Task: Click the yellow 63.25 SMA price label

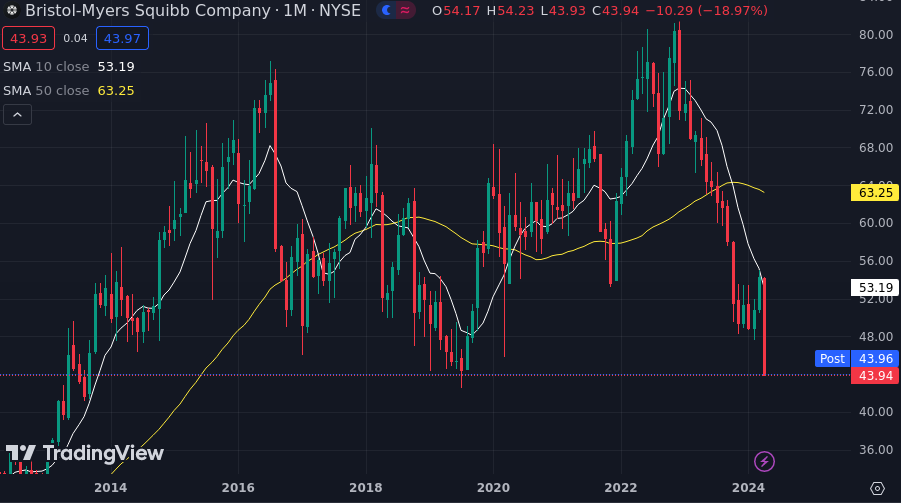Action: coord(875,193)
